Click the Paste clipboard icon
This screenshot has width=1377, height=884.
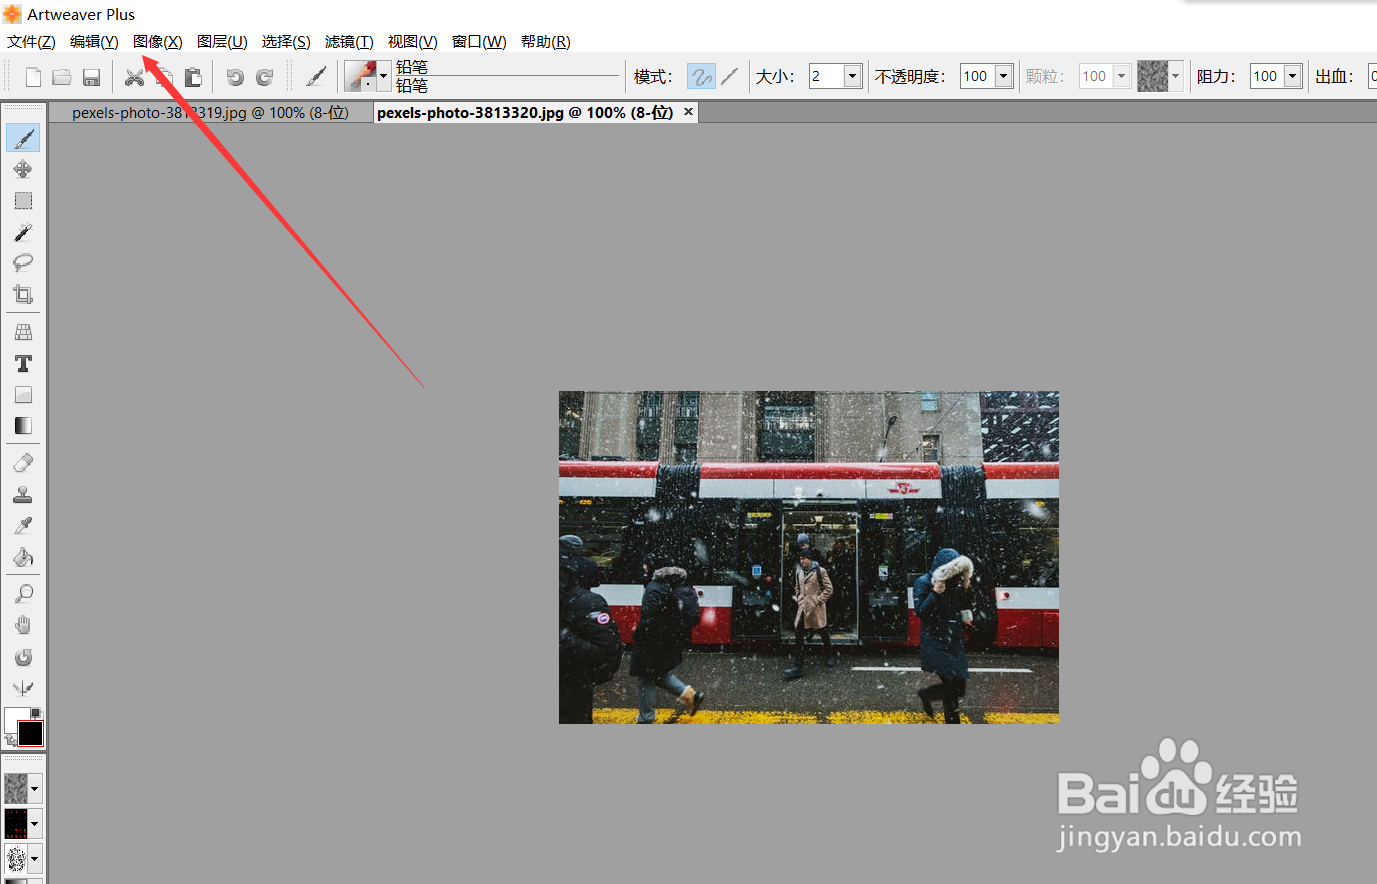pos(193,77)
